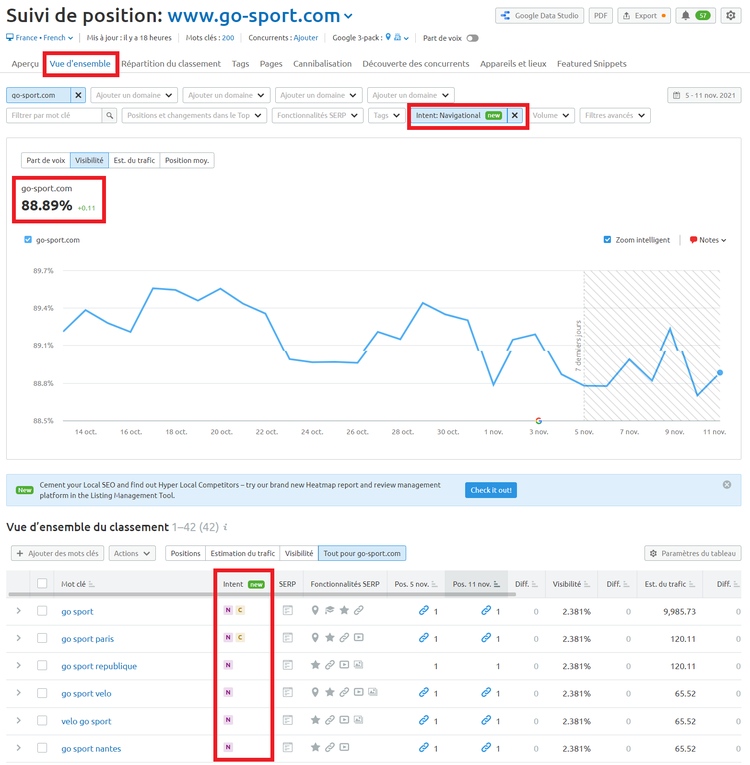Open the Notes dropdown on chart

(x=708, y=240)
